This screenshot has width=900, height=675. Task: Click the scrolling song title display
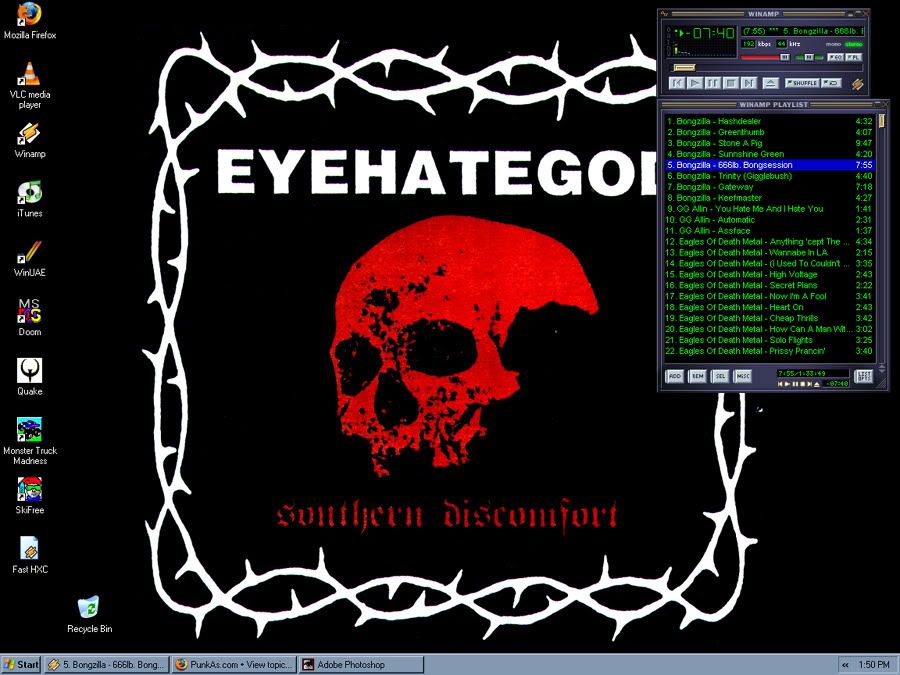click(x=803, y=31)
